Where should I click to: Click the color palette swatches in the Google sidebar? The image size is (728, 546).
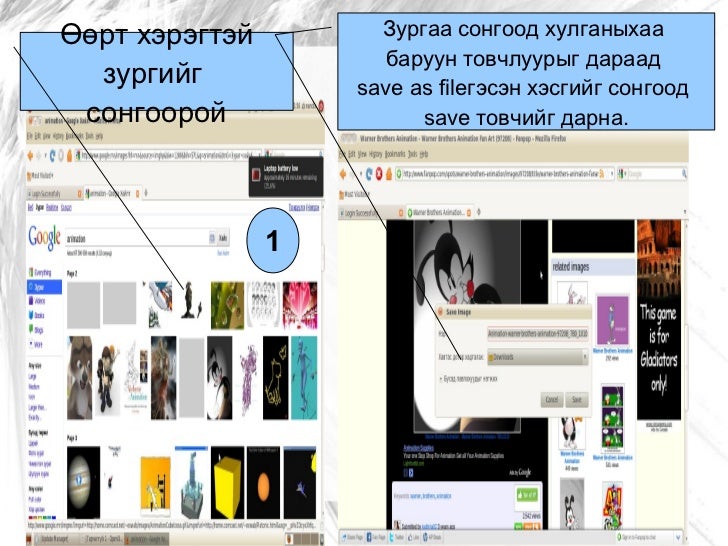coord(42,516)
